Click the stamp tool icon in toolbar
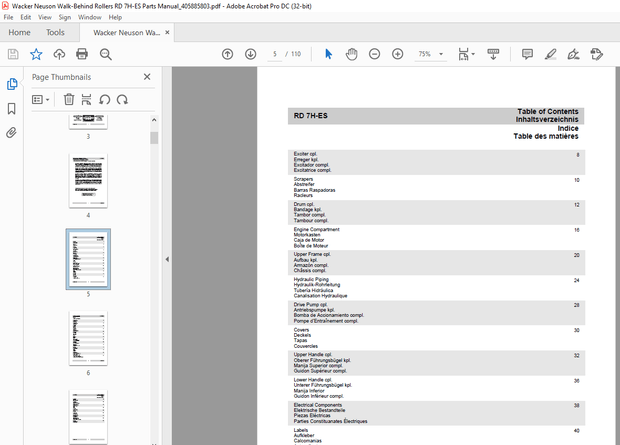This screenshot has height=445, width=620. 596,54
